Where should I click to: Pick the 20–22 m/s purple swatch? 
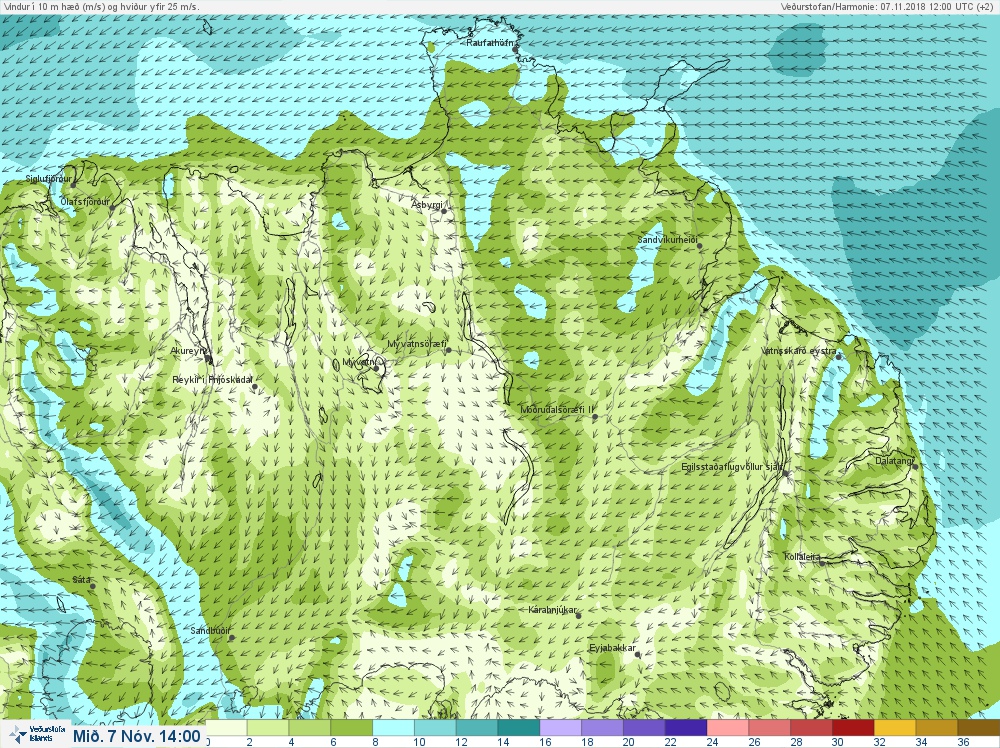[644, 728]
